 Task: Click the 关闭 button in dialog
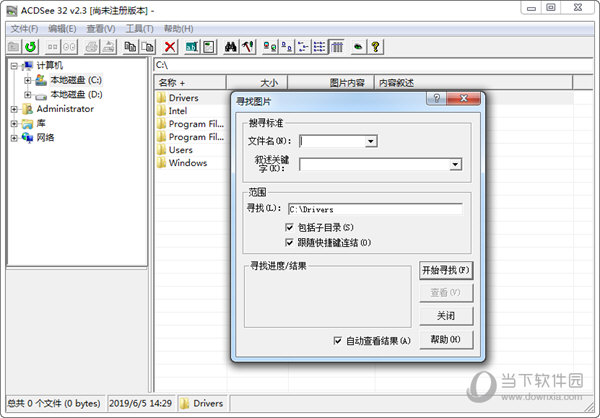445,316
